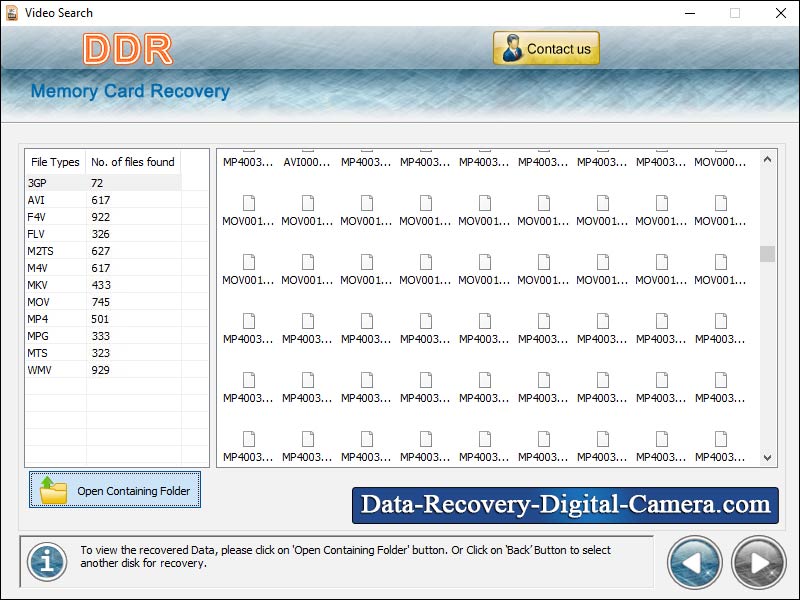Select the 3GP file type row
The image size is (800, 600).
tap(104, 183)
